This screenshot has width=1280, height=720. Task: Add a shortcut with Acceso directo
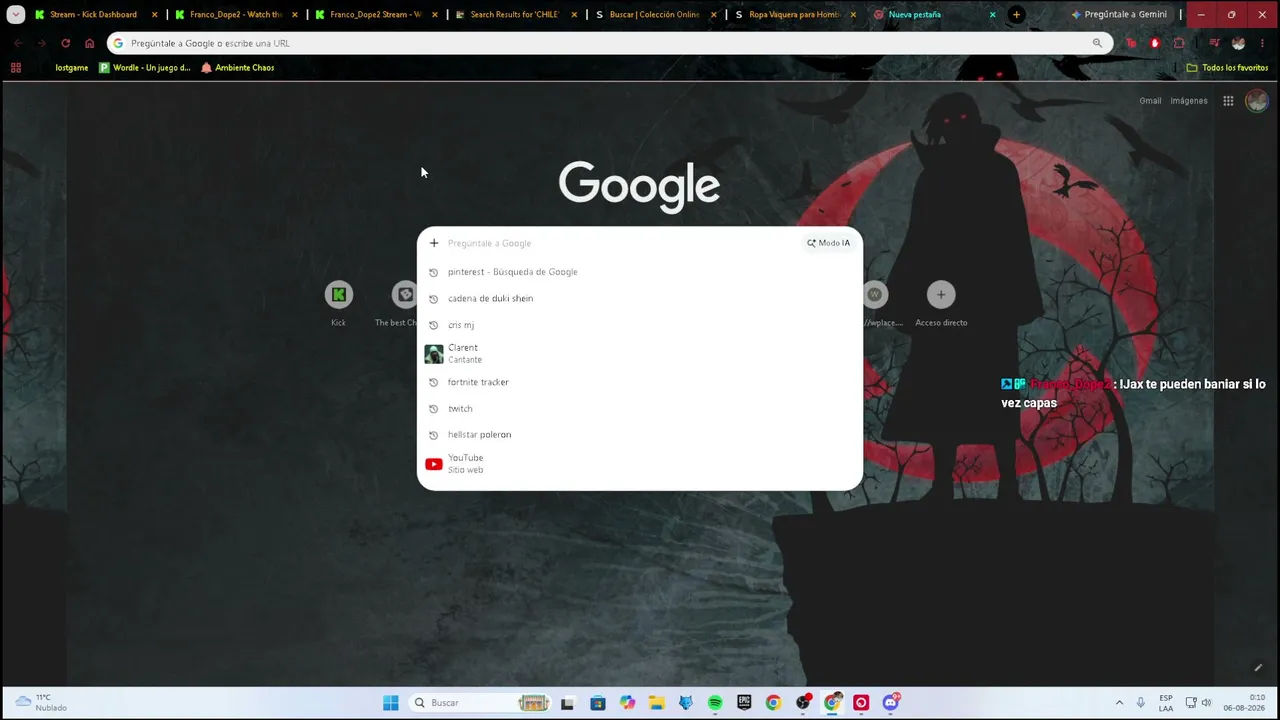click(941, 303)
